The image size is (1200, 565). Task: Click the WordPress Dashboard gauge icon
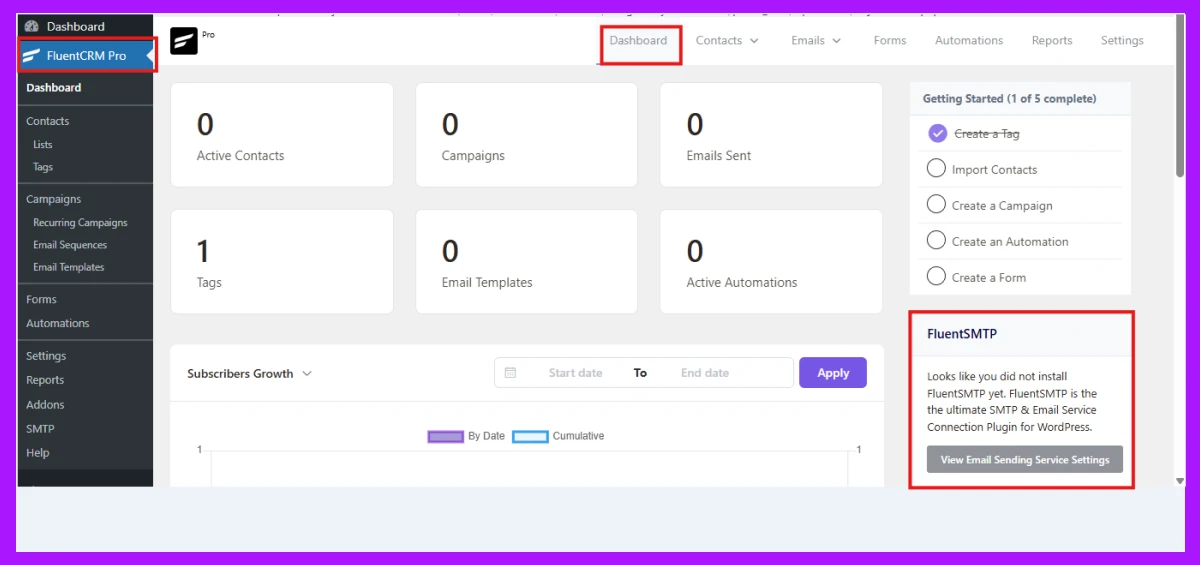pyautogui.click(x=32, y=26)
